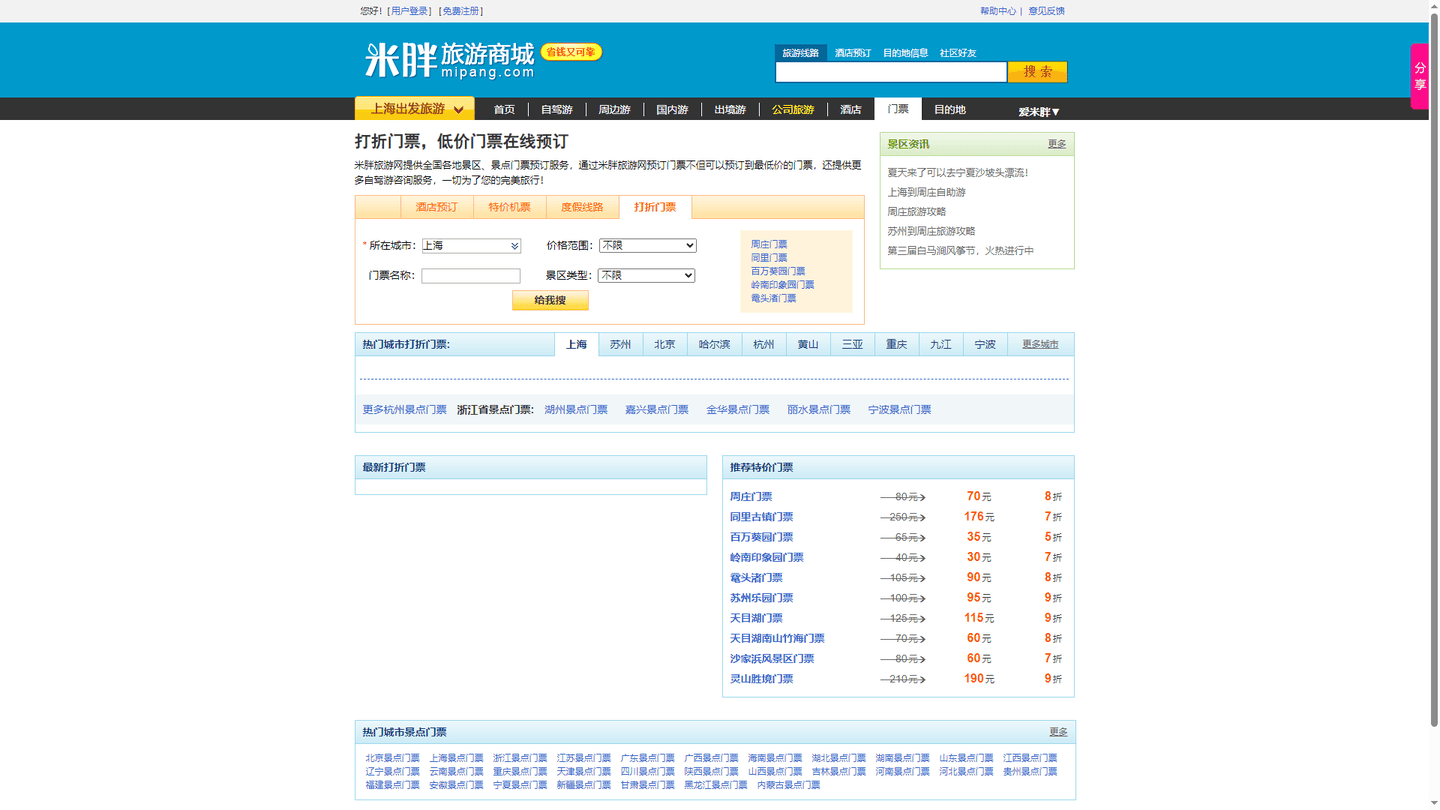Open 更多杭州景点门票 link
Viewport: 1440px width, 810px height.
coord(405,410)
